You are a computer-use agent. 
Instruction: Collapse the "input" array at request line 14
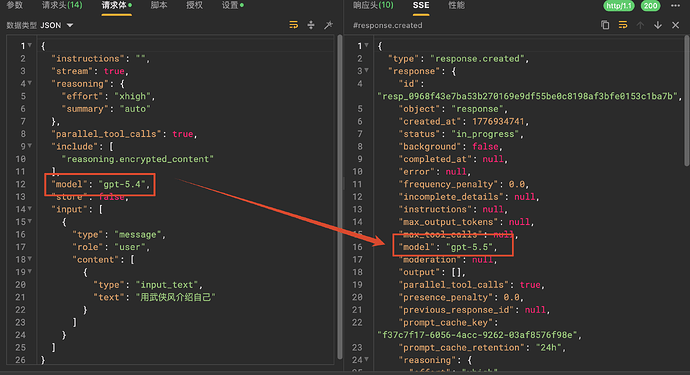pos(30,209)
